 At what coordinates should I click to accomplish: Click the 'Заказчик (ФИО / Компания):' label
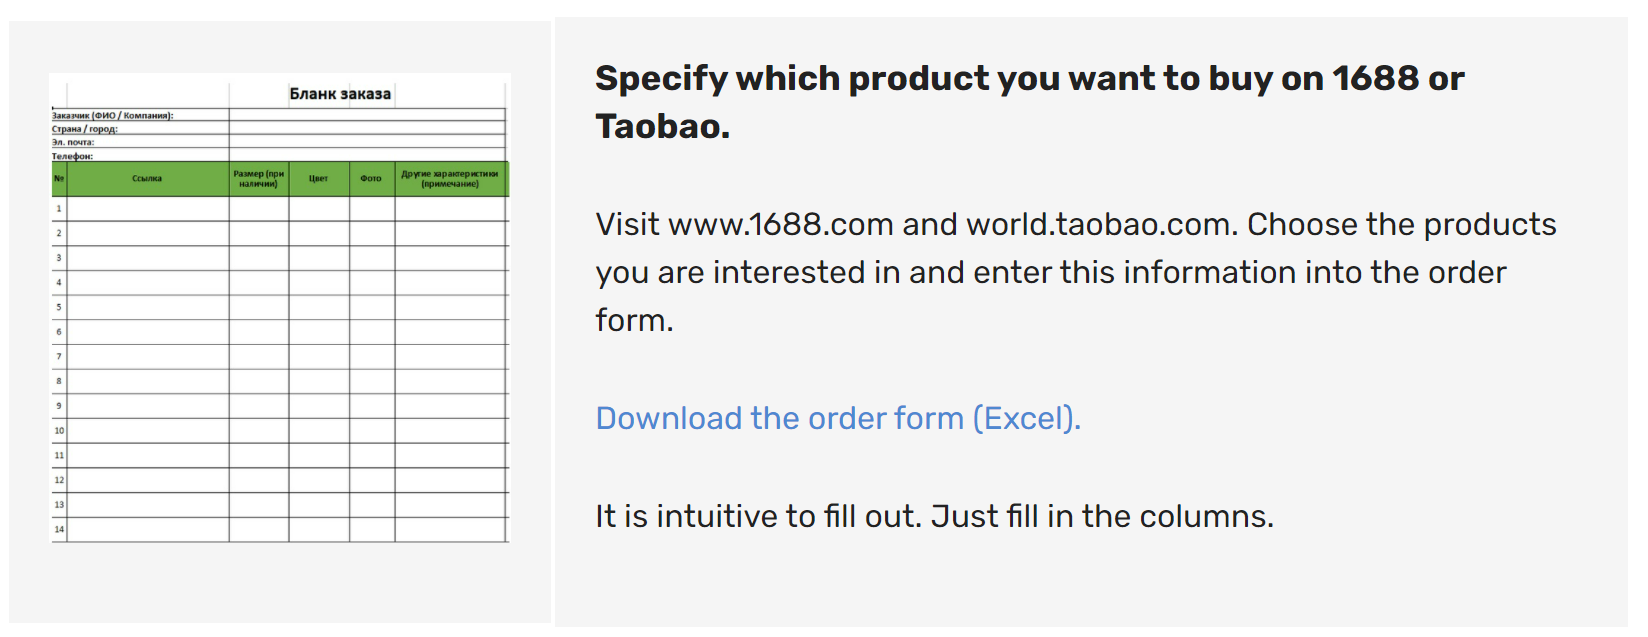point(112,116)
